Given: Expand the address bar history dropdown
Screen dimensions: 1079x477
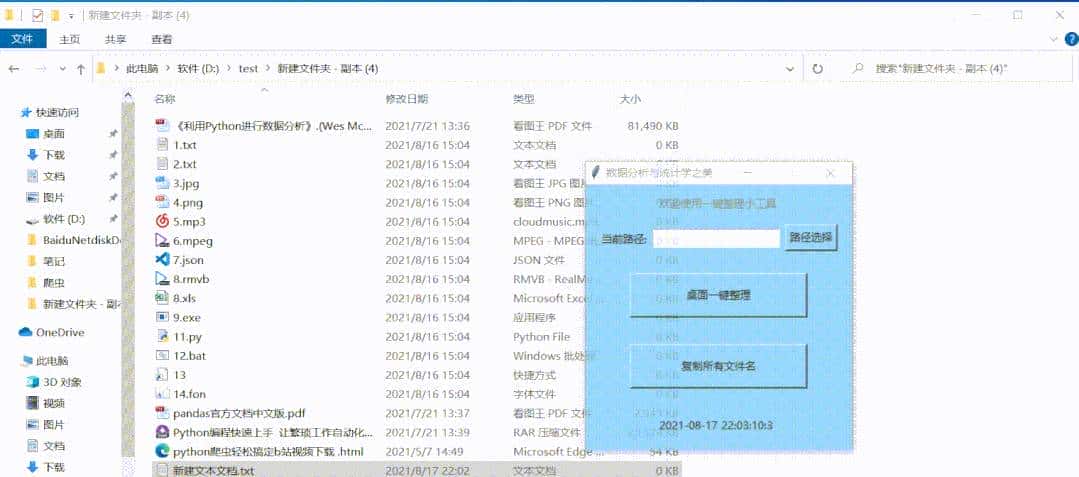Looking at the screenshot, I should tap(790, 69).
